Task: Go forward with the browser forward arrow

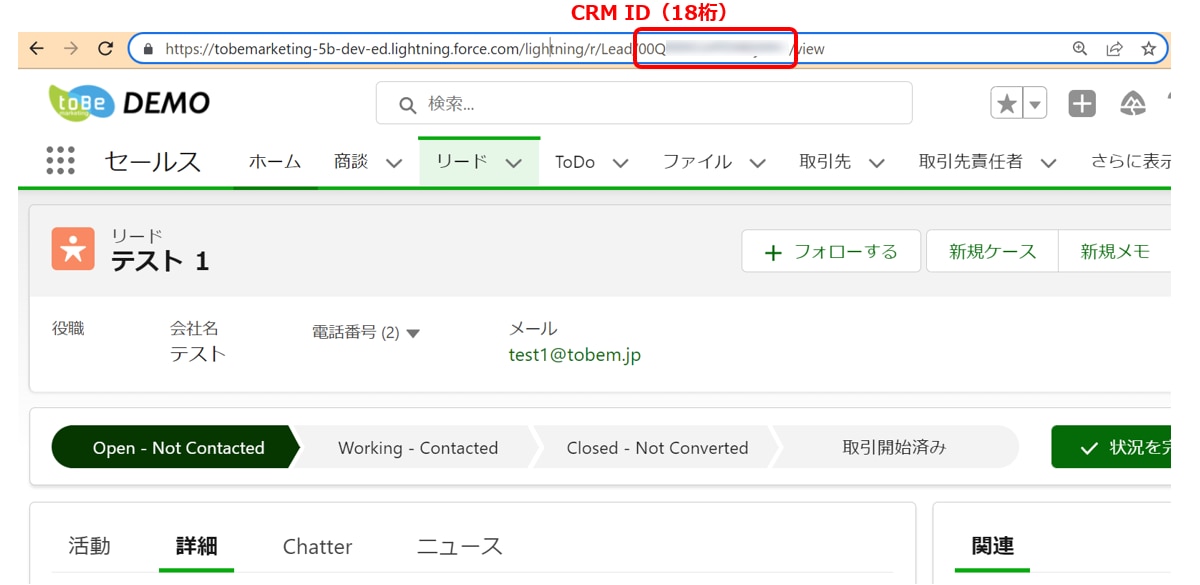Action: point(70,48)
